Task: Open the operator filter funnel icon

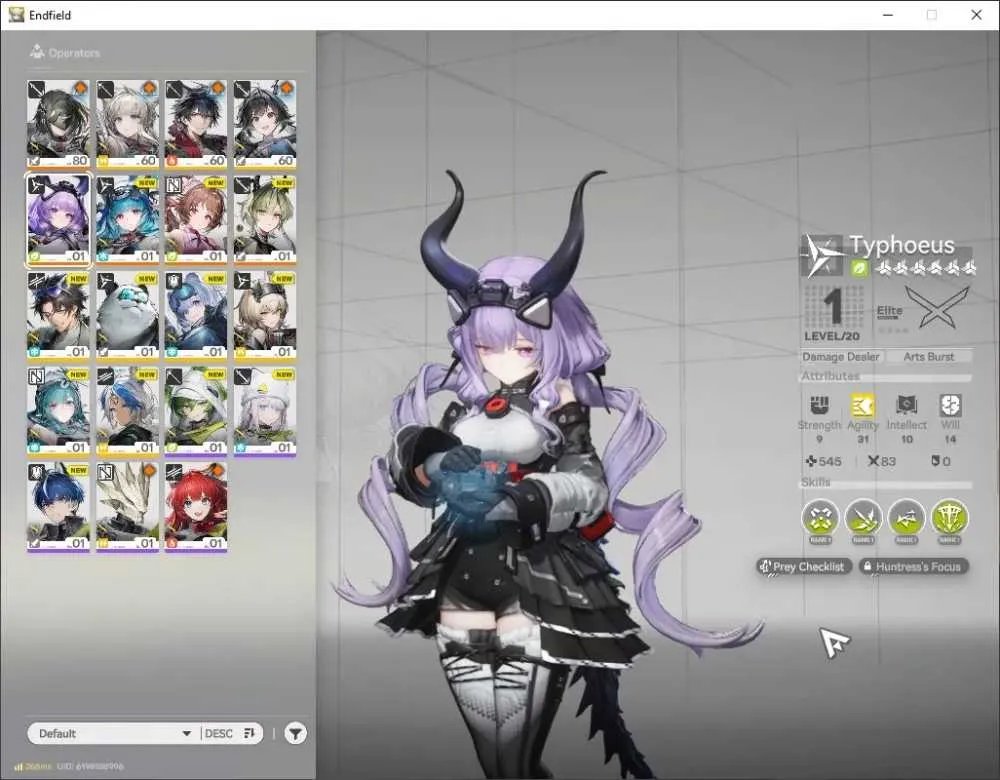Action: point(295,733)
